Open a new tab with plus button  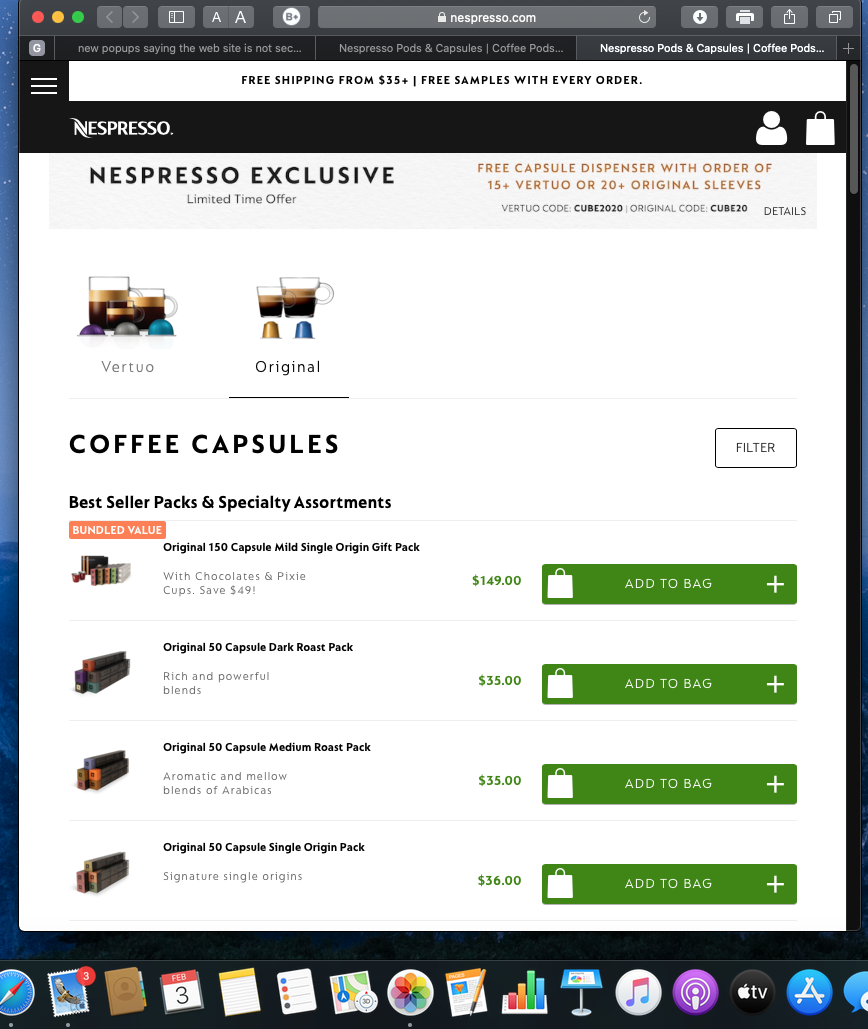[848, 48]
